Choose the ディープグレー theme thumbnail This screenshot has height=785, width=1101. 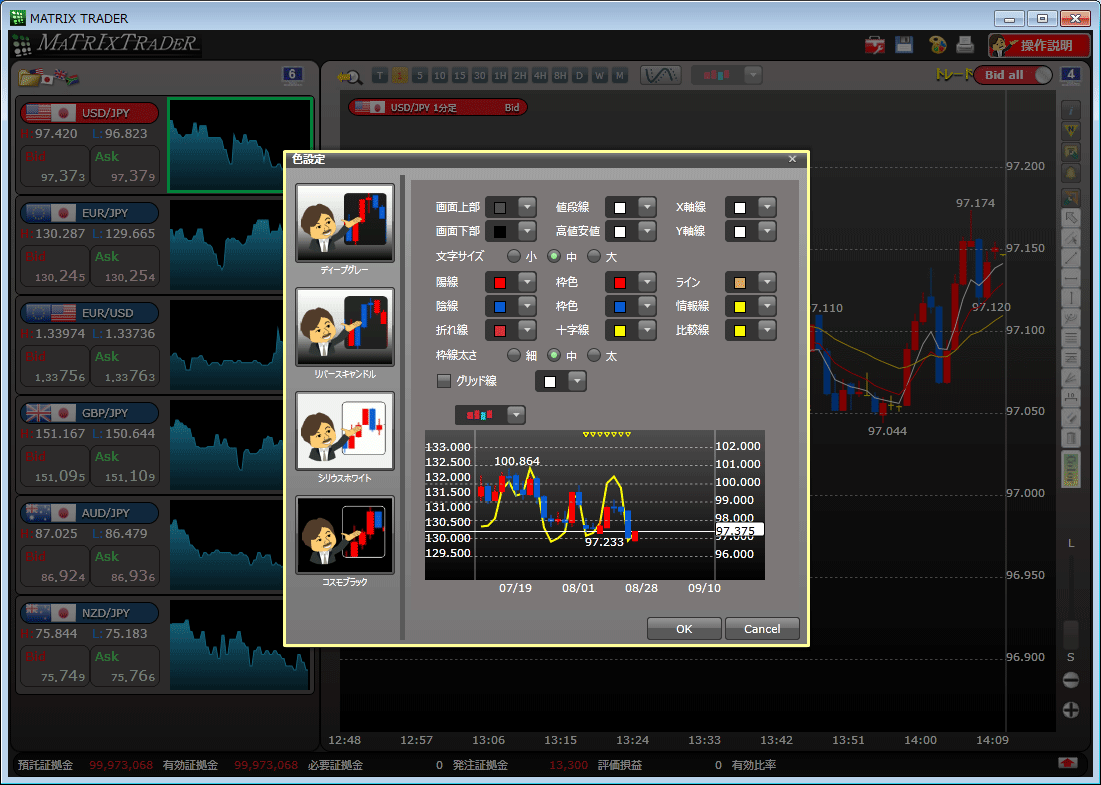(x=345, y=223)
